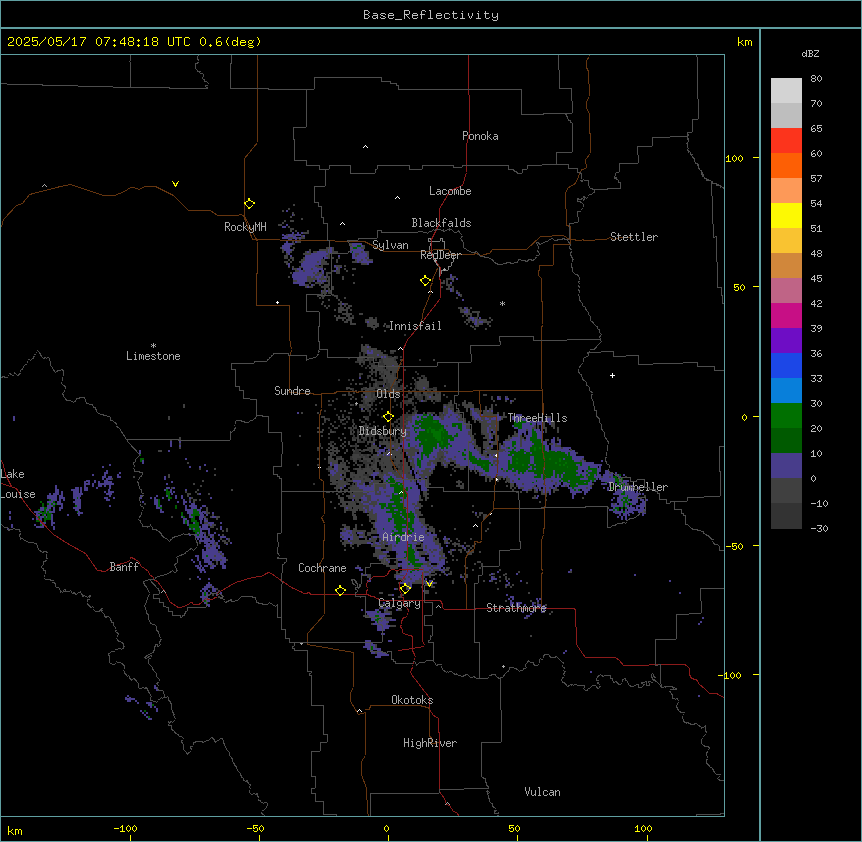This screenshot has height=842, width=862.
Task: Click the orange 57 dBZ legend swatch
Action: coord(786,165)
